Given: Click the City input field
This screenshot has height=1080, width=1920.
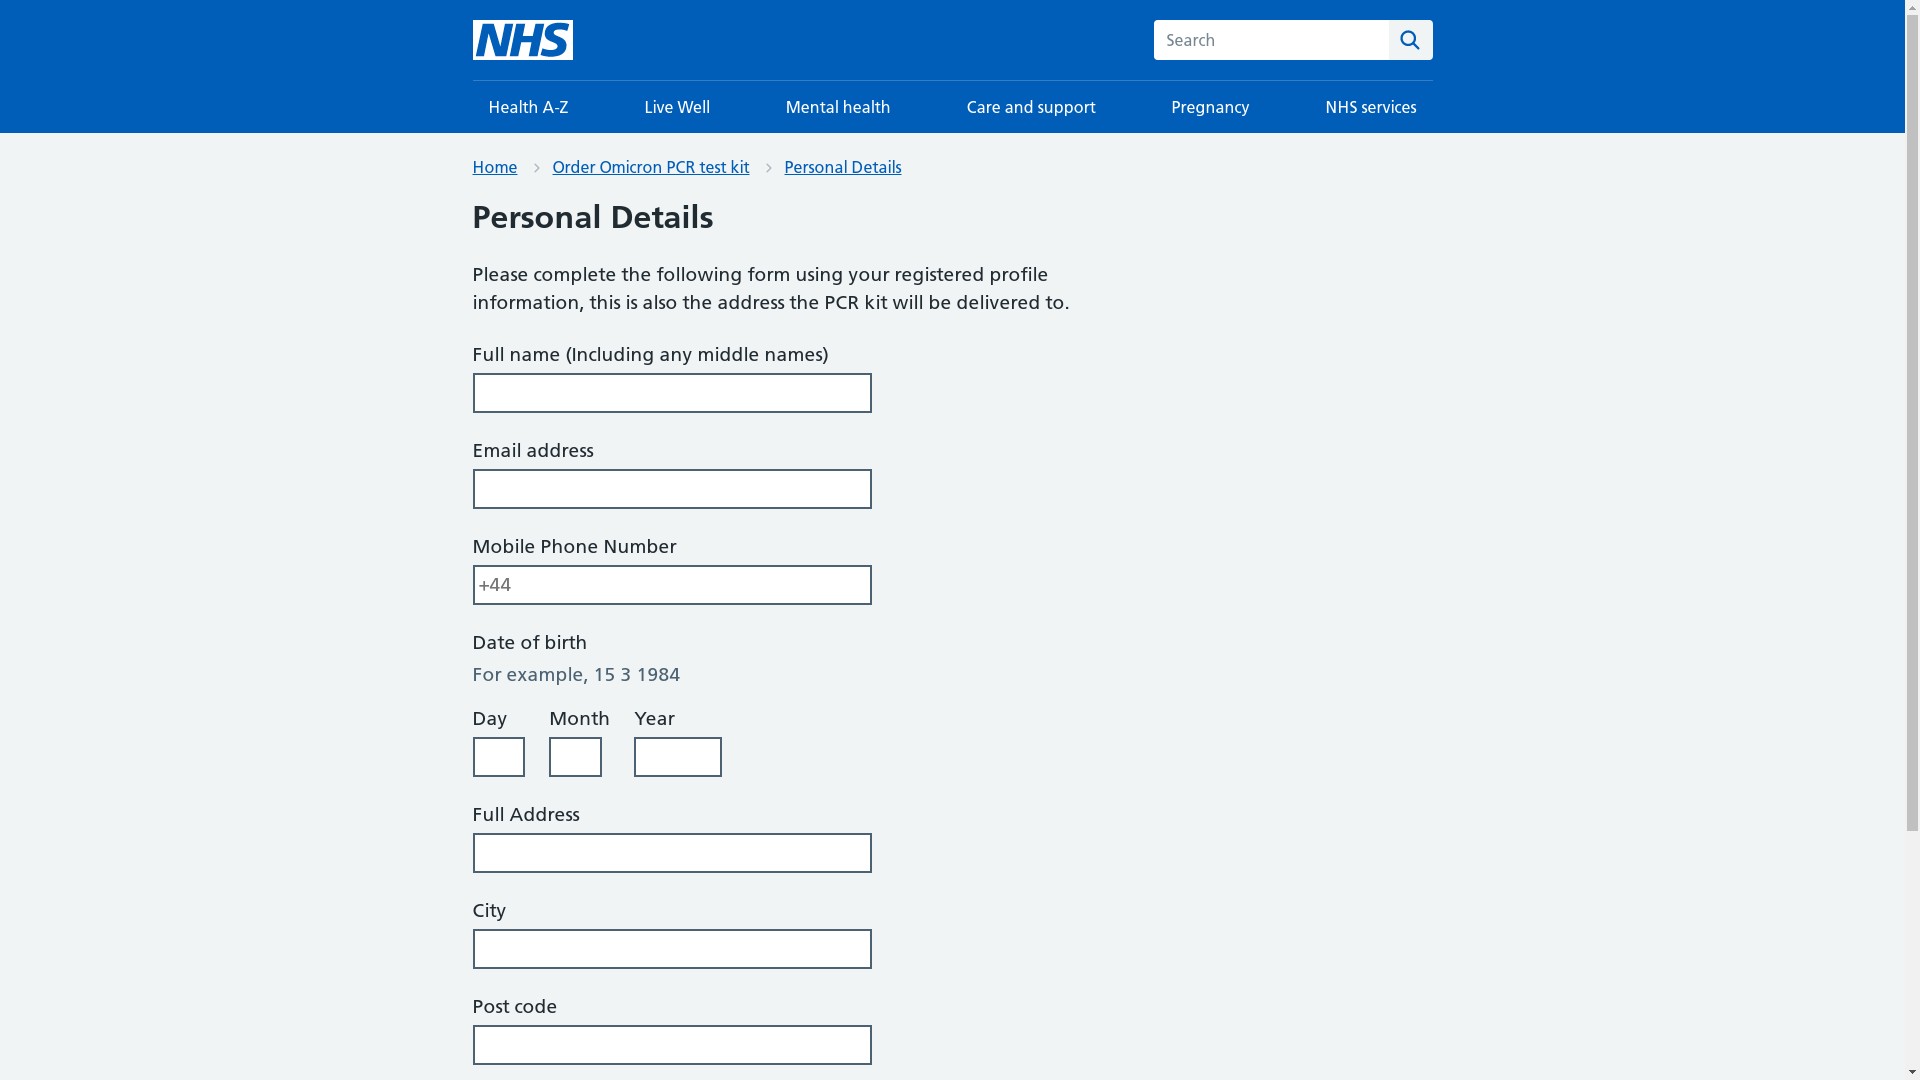Looking at the screenshot, I should (x=671, y=948).
